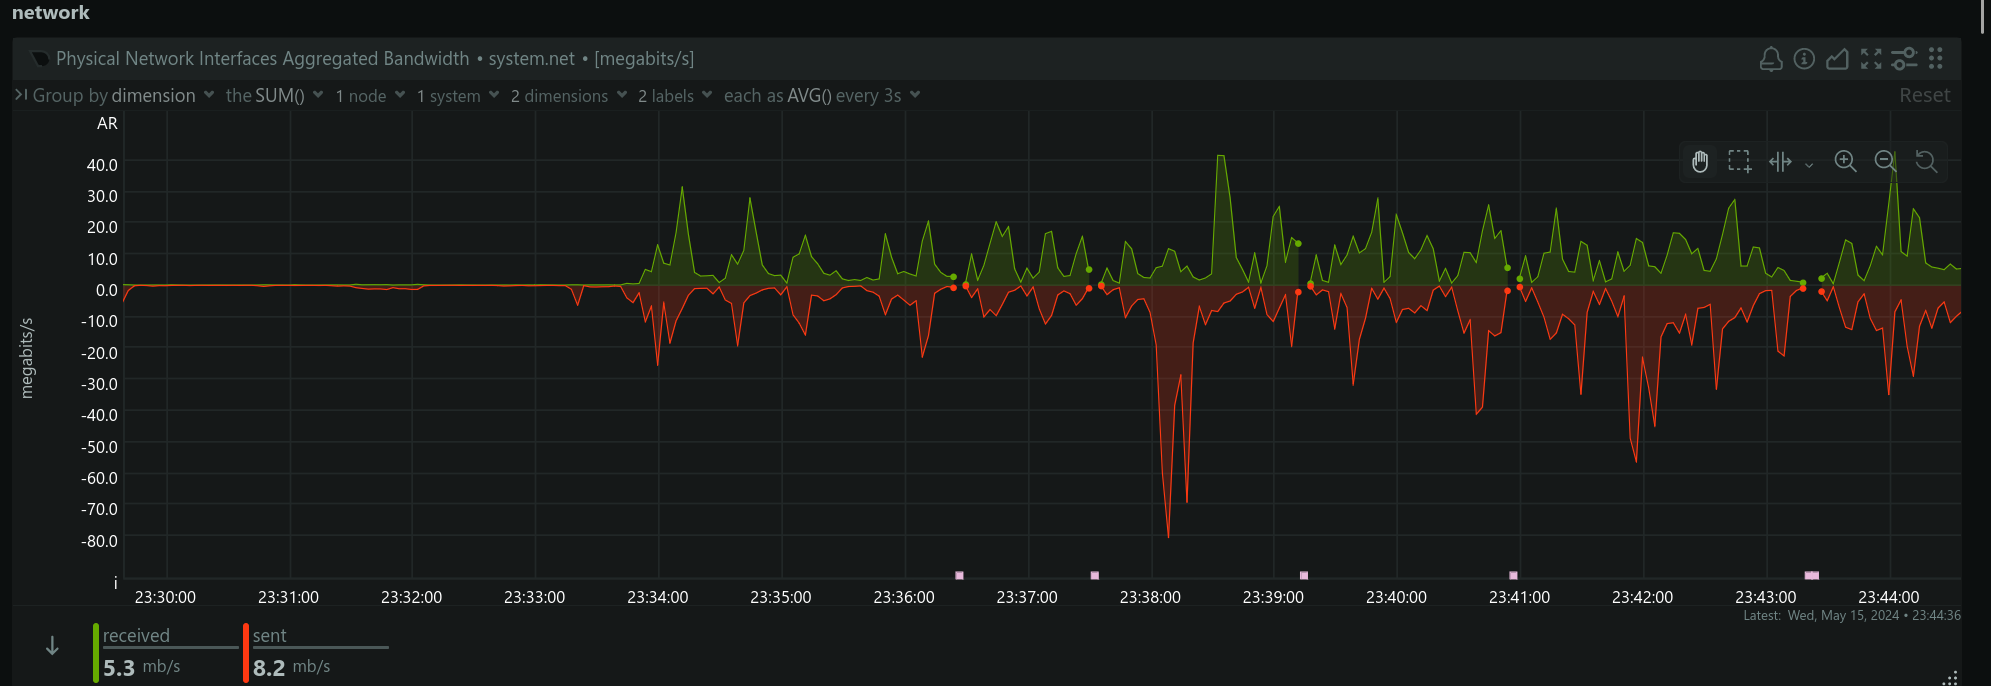Click the Reset button

[1924, 96]
